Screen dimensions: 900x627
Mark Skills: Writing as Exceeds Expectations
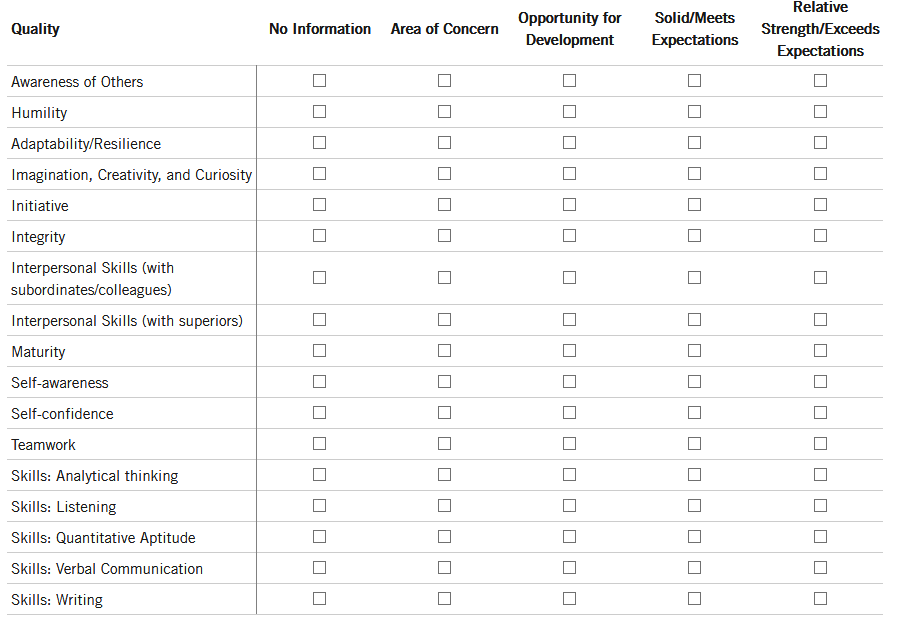820,599
